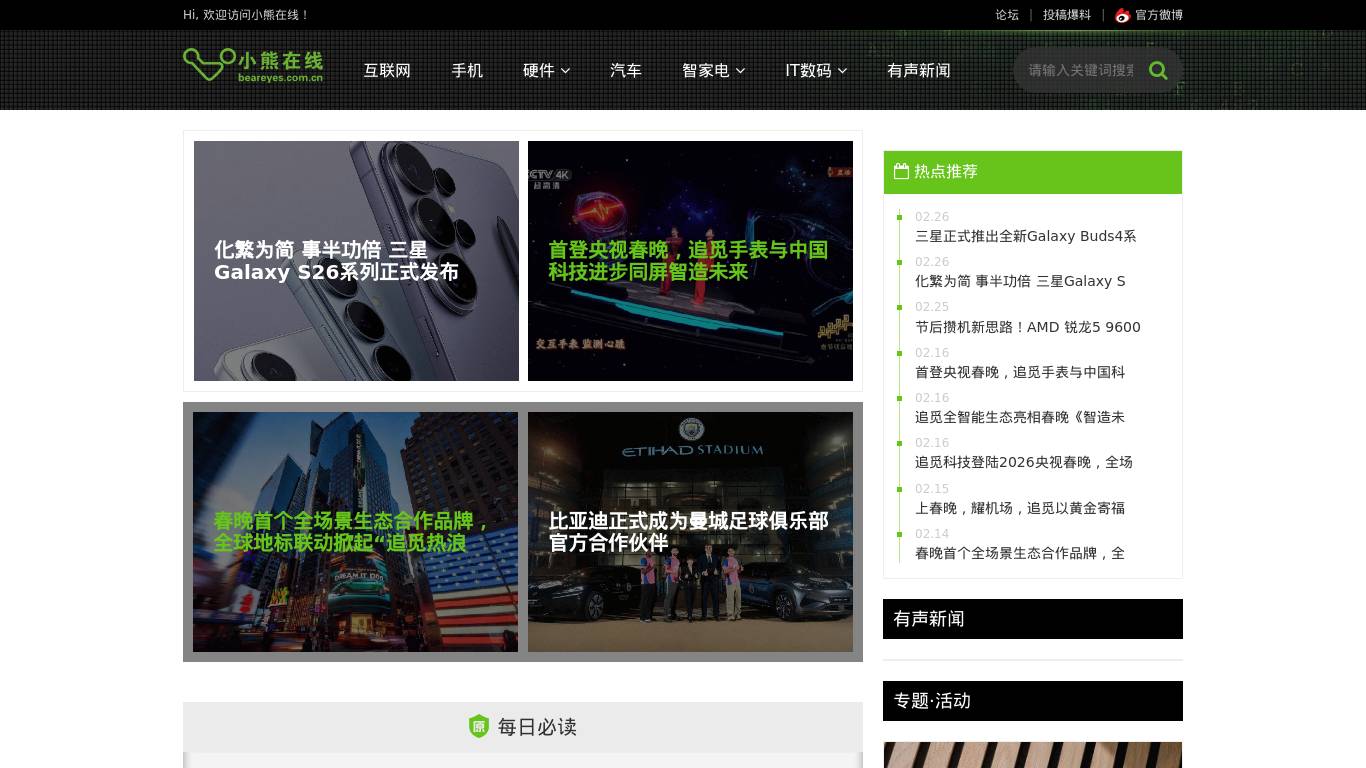This screenshot has height=768, width=1366.
Task: Expand the IT数码 dropdown
Action: click(x=815, y=70)
